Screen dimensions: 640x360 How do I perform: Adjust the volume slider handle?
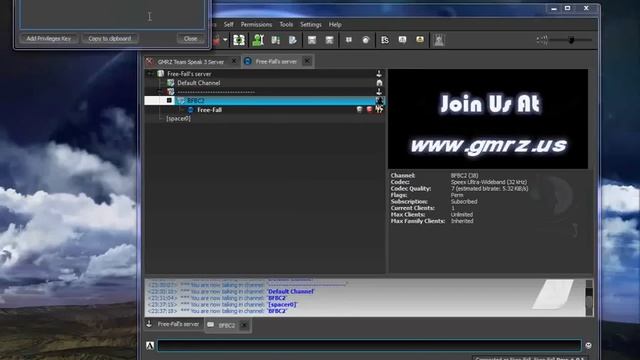(571, 40)
